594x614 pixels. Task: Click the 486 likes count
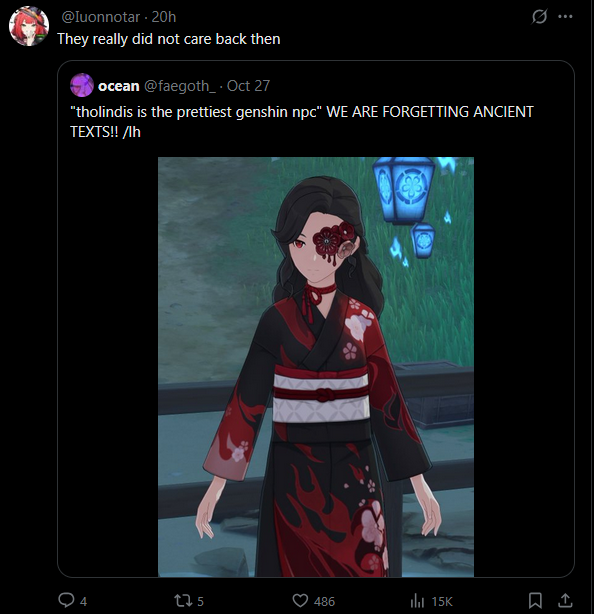(x=324, y=601)
